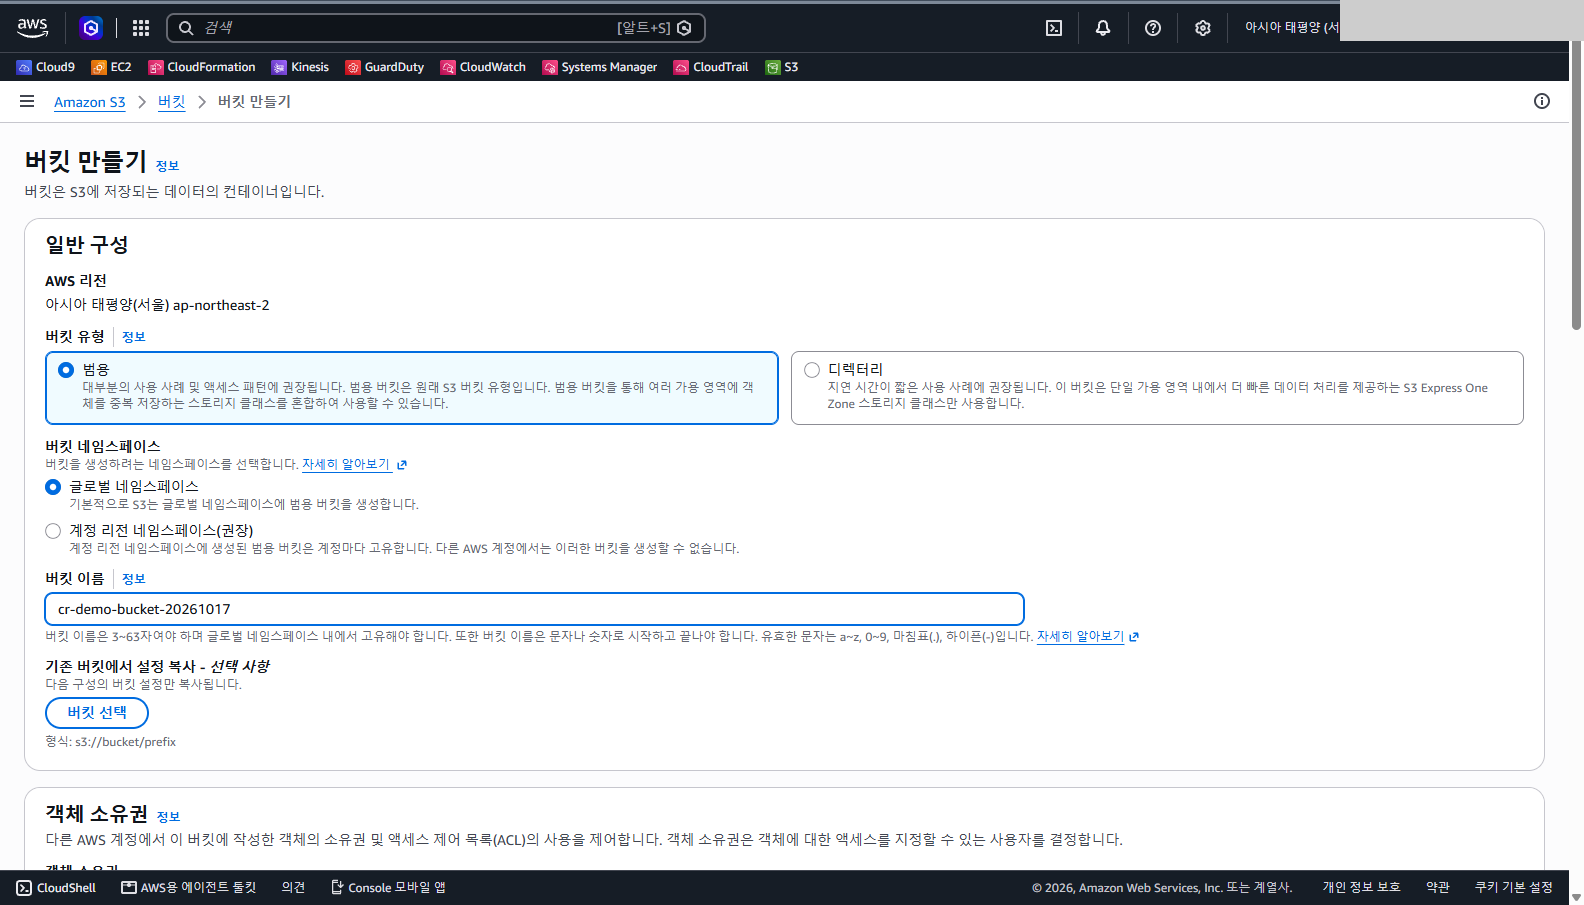Focus the top 검색 search box
The image size is (1584, 905).
click(x=436, y=28)
